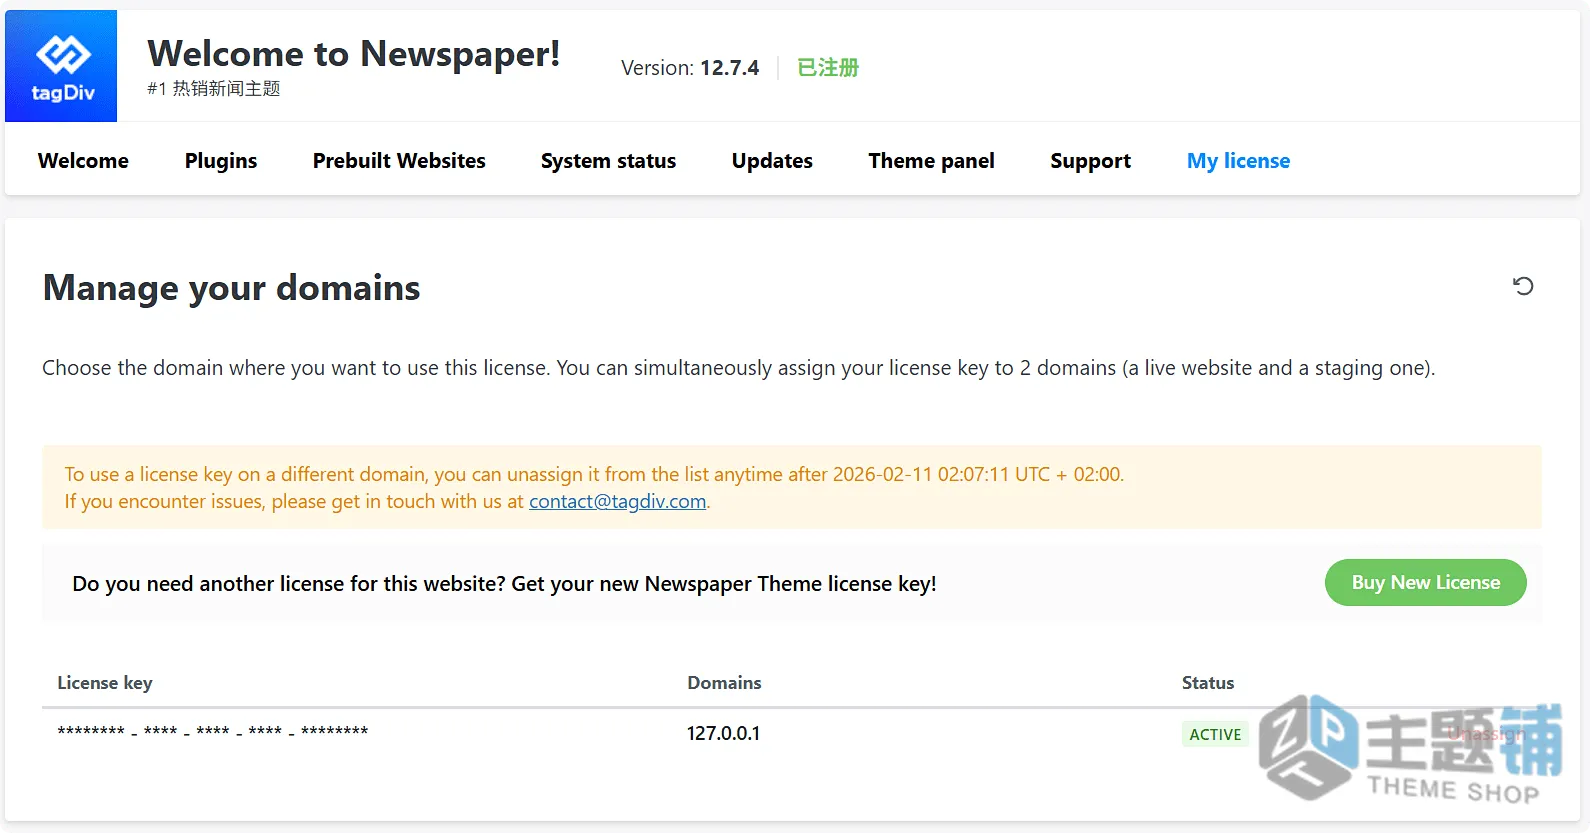
Task: Open the Support tab
Action: [1090, 161]
